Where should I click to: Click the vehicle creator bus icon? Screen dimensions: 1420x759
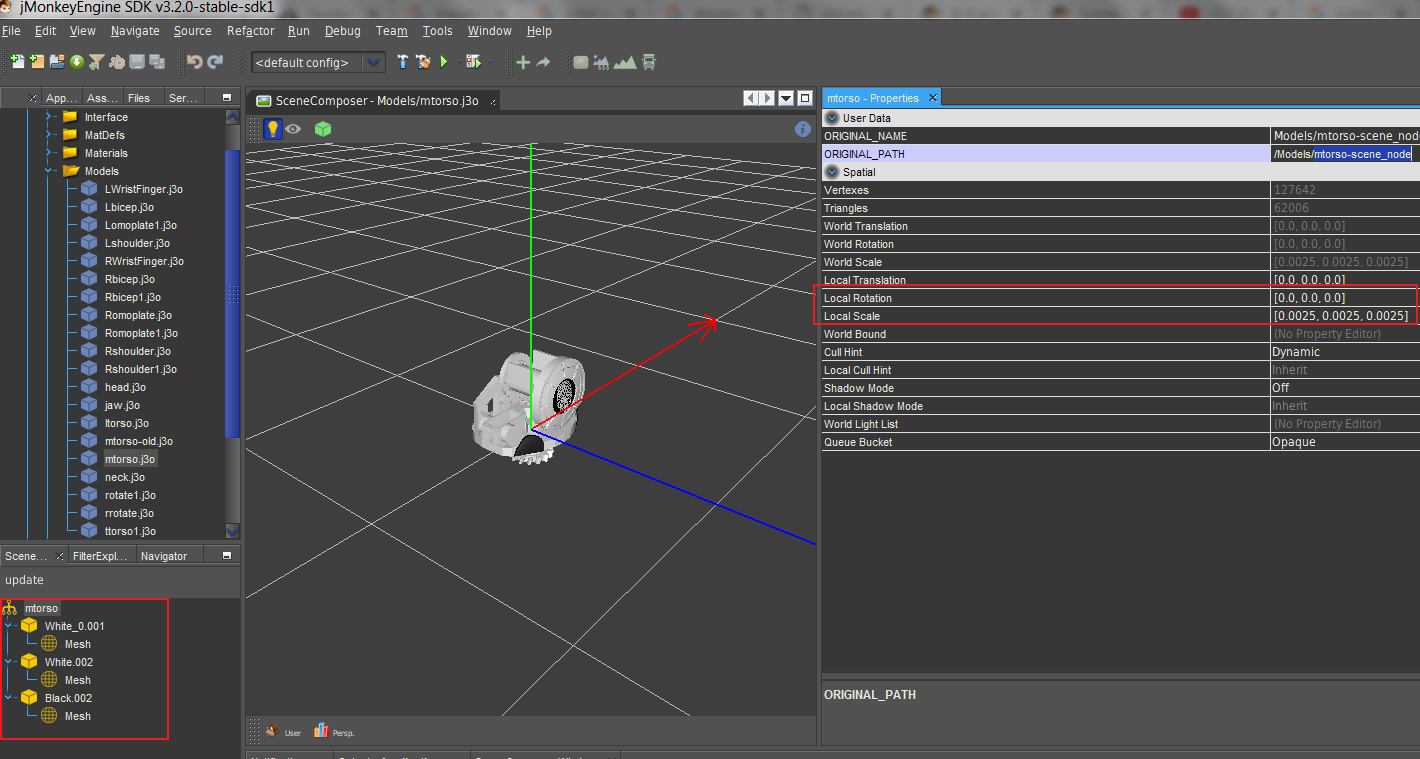click(649, 62)
